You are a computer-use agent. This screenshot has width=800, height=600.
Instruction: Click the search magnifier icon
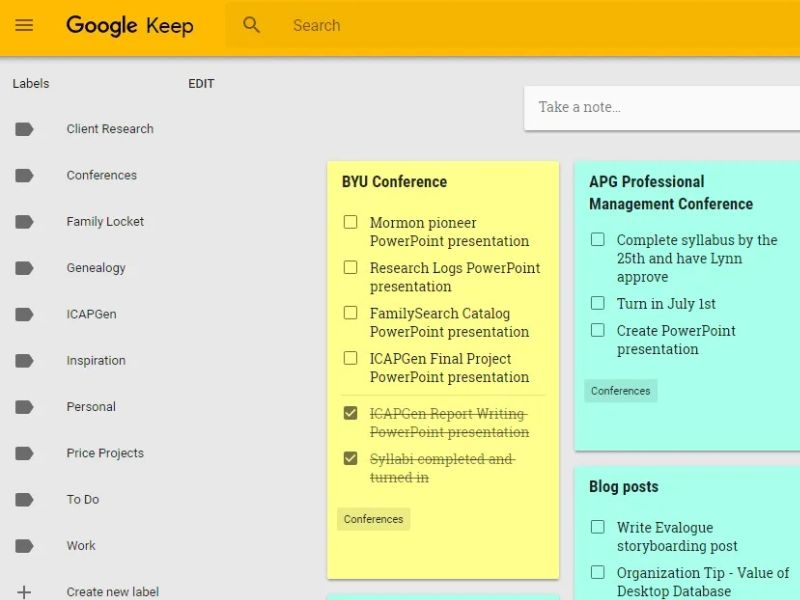point(250,25)
